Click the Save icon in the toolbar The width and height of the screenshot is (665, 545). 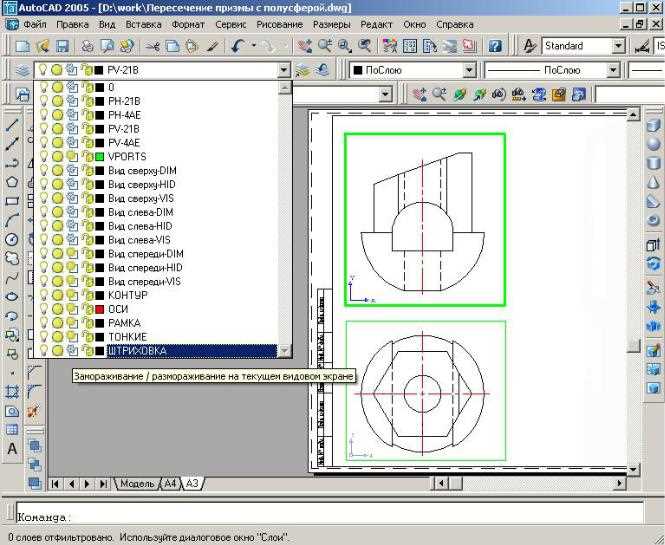[62, 46]
